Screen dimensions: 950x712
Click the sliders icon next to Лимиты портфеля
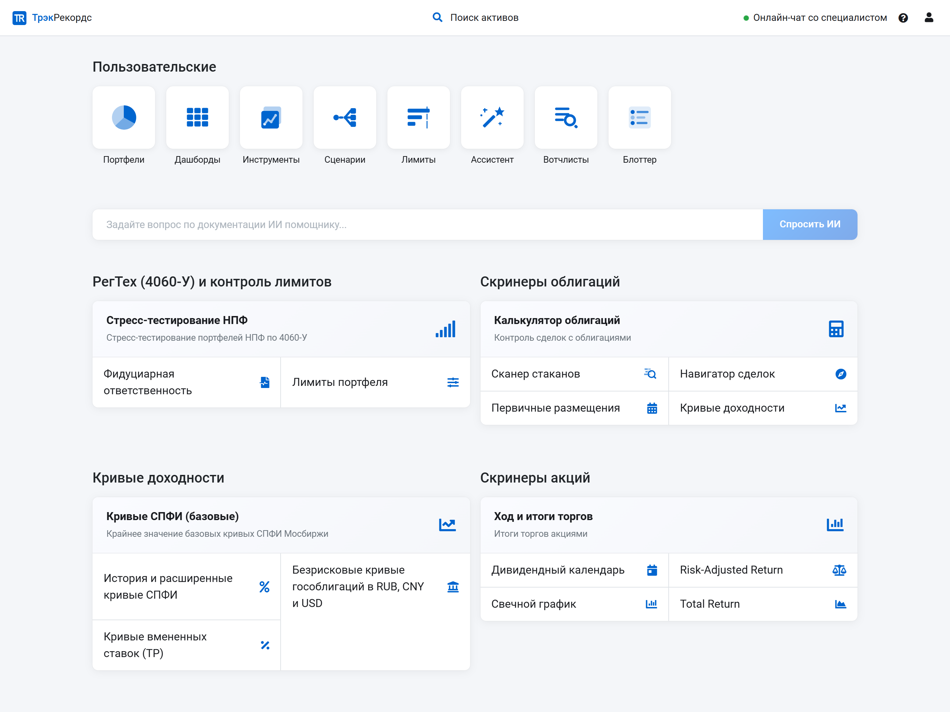pyautogui.click(x=453, y=382)
